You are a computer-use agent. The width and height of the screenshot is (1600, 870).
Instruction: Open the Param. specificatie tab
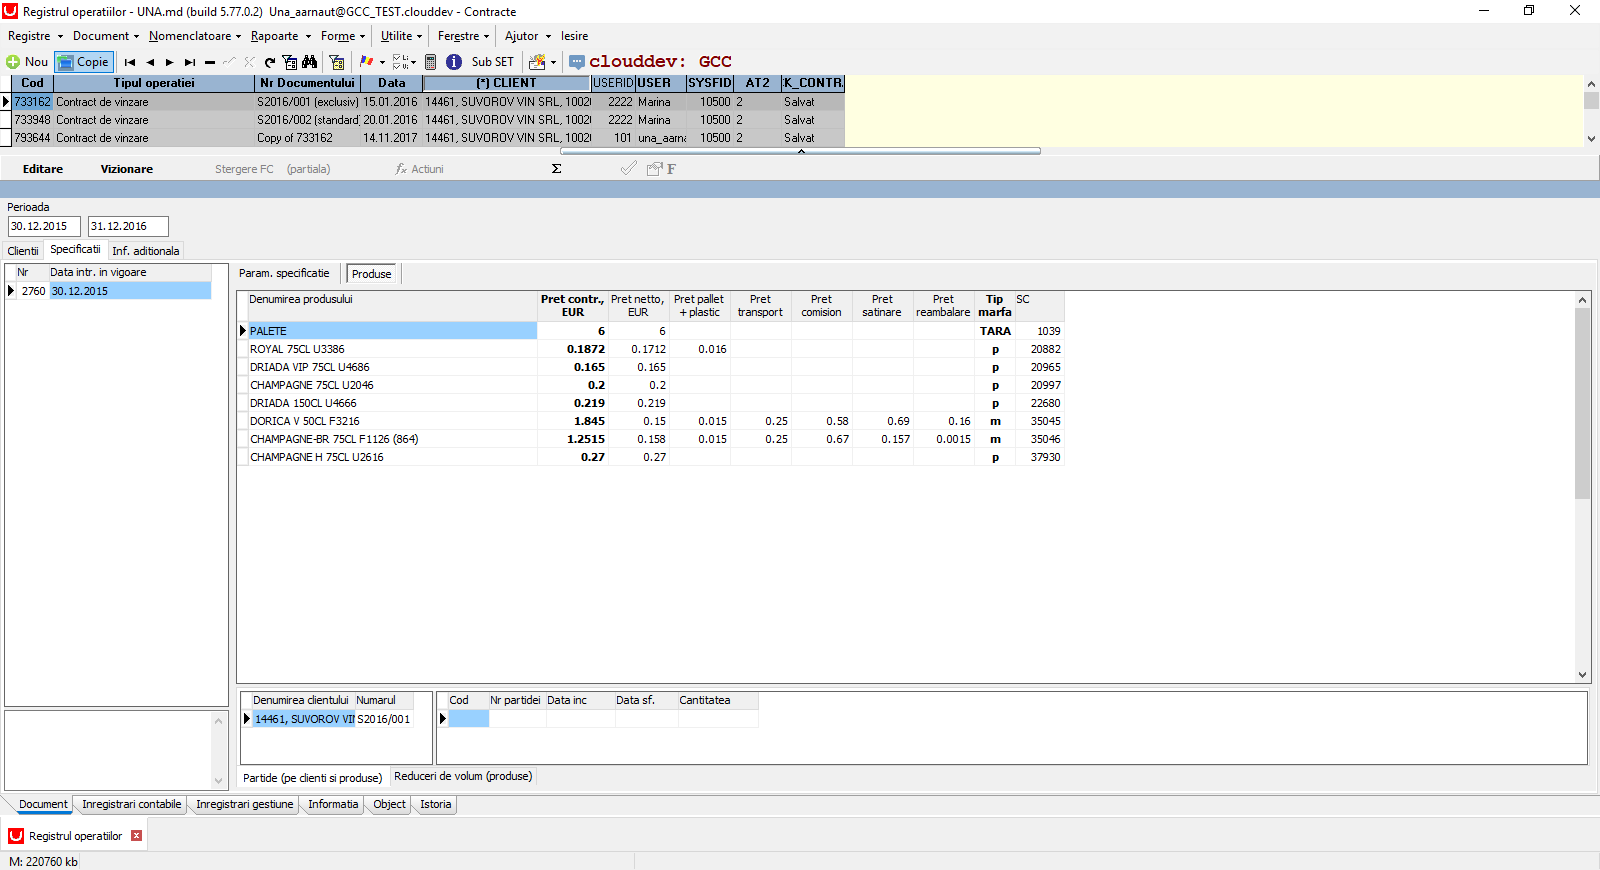click(x=284, y=273)
